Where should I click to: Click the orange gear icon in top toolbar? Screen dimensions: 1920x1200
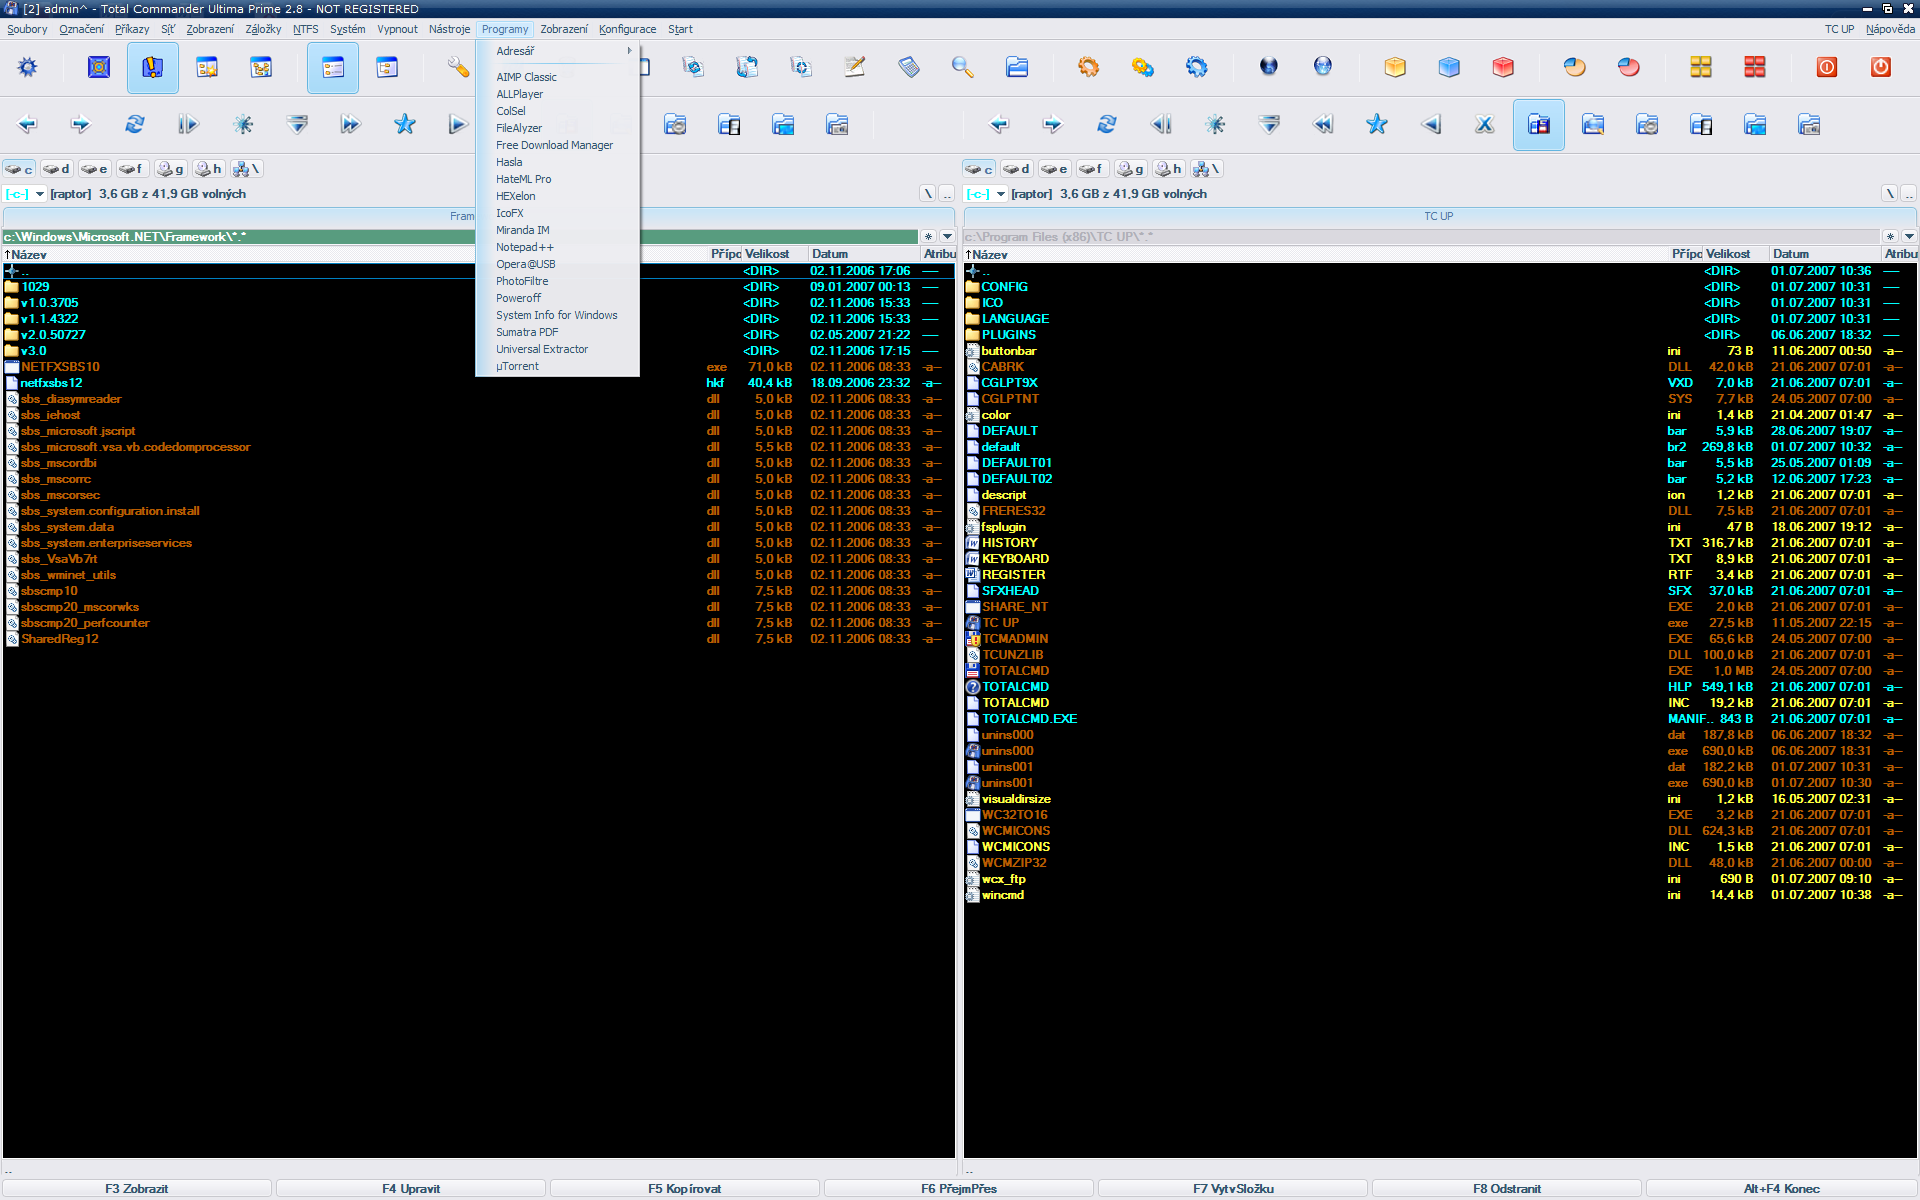point(1089,67)
